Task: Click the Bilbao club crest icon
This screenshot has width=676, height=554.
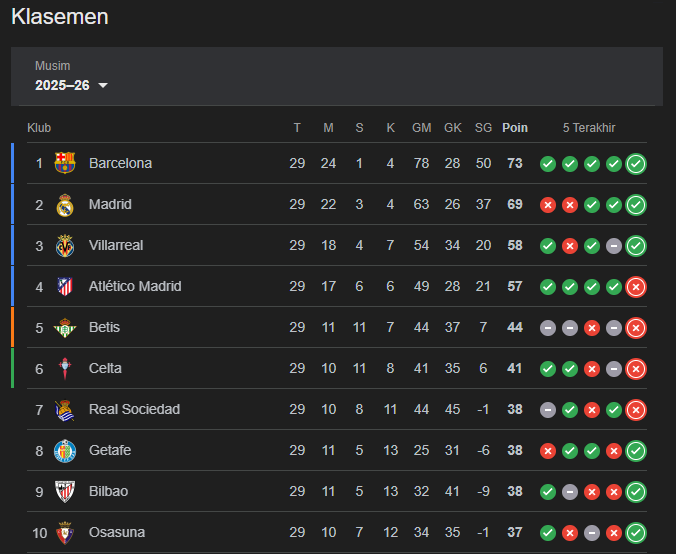Action: coord(65,491)
